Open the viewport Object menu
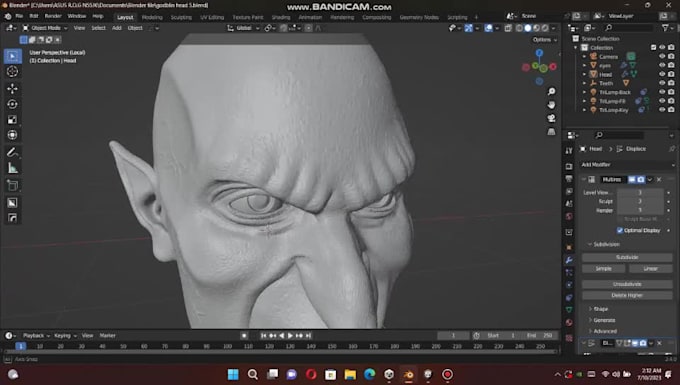 tap(135, 28)
